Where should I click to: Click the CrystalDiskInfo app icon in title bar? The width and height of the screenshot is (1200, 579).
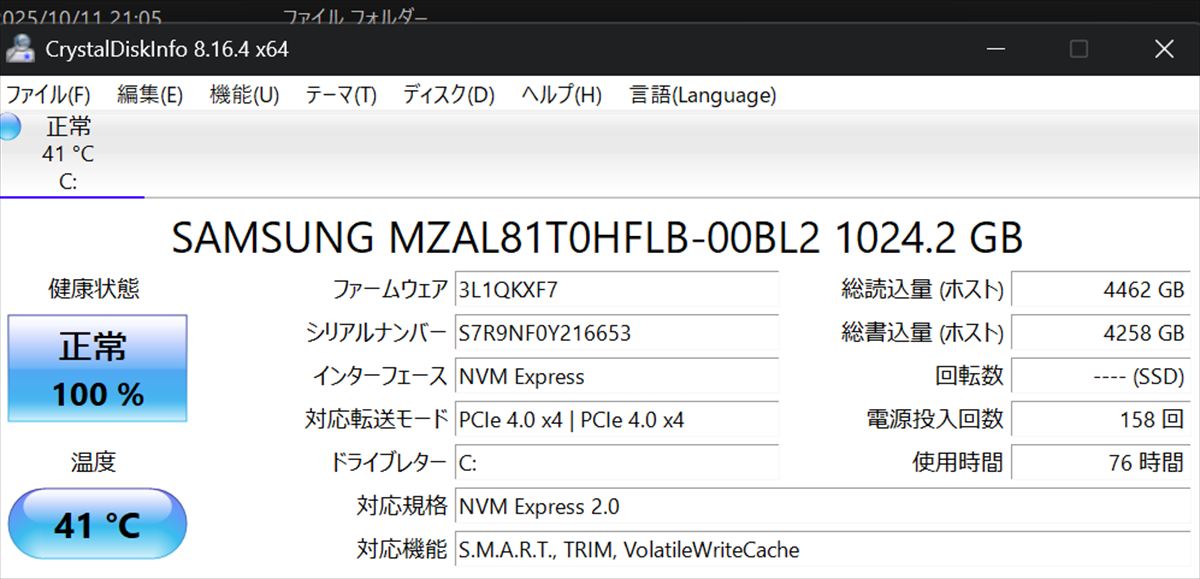(19, 48)
